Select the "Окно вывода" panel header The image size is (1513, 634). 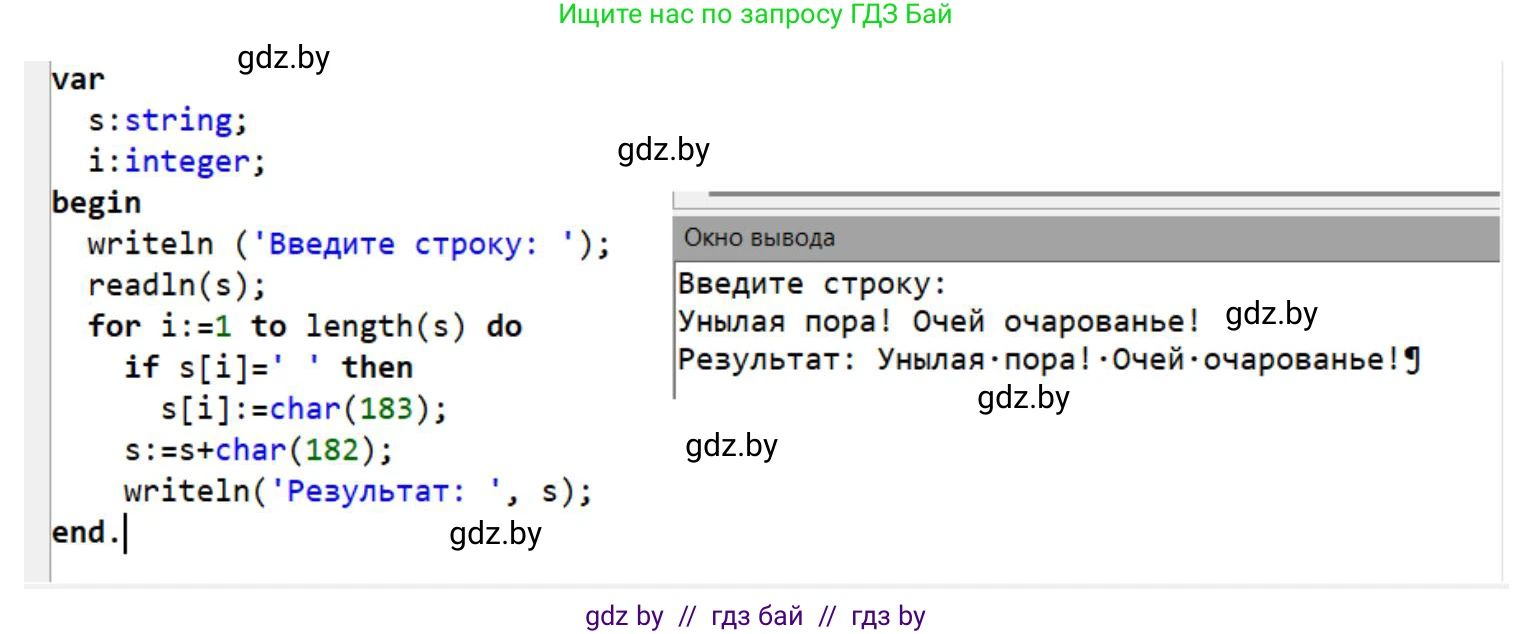tap(759, 238)
